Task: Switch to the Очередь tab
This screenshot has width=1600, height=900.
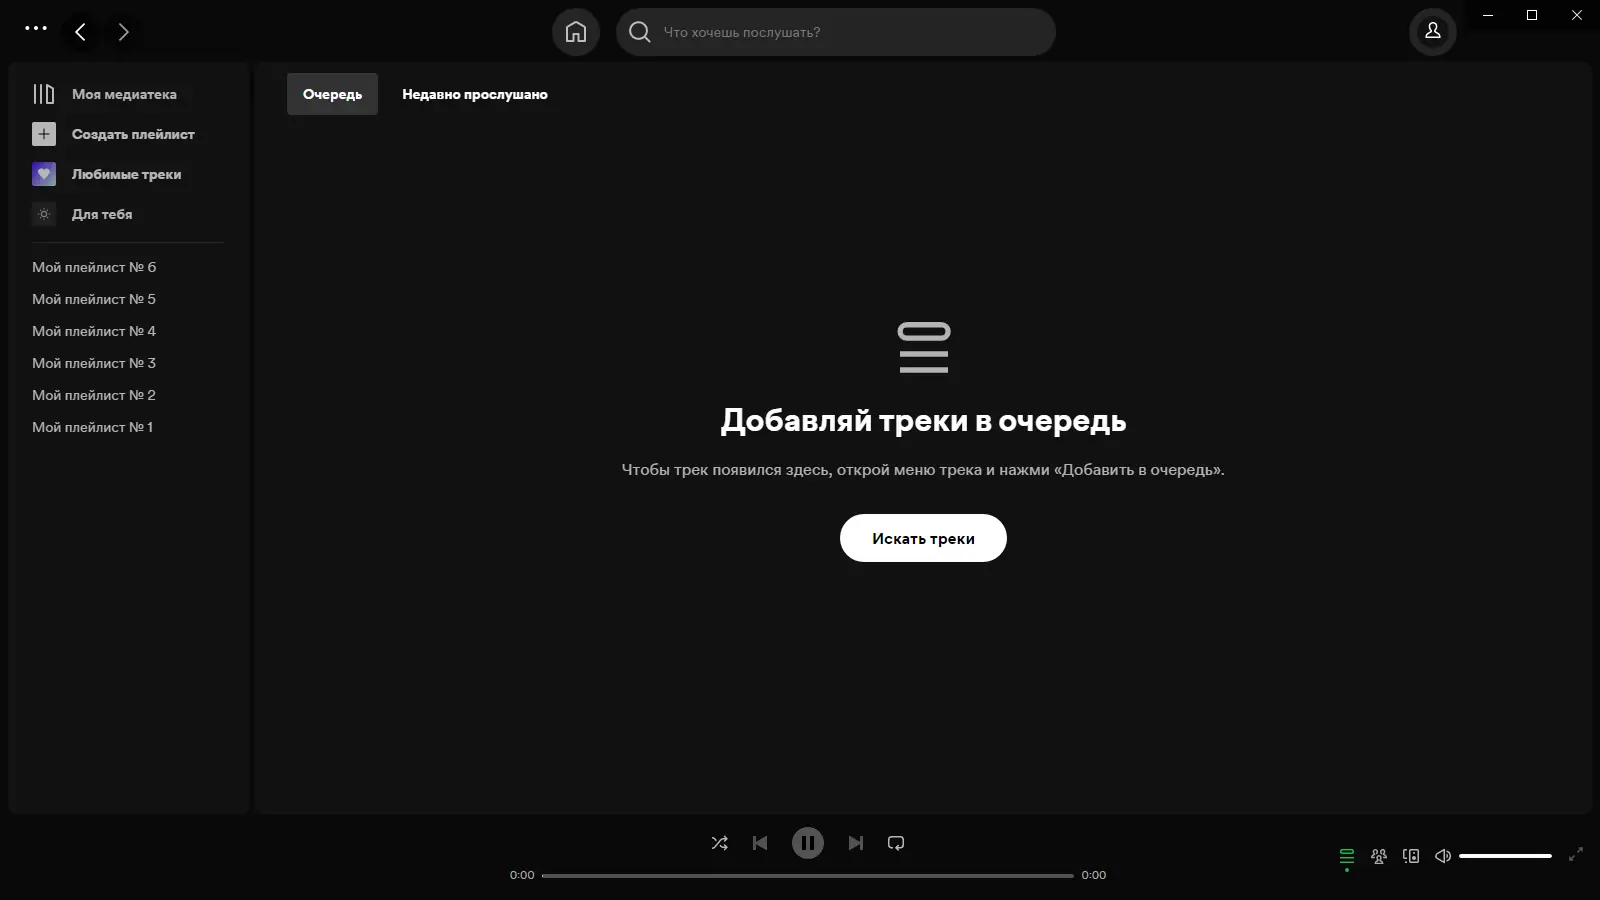Action: (333, 94)
